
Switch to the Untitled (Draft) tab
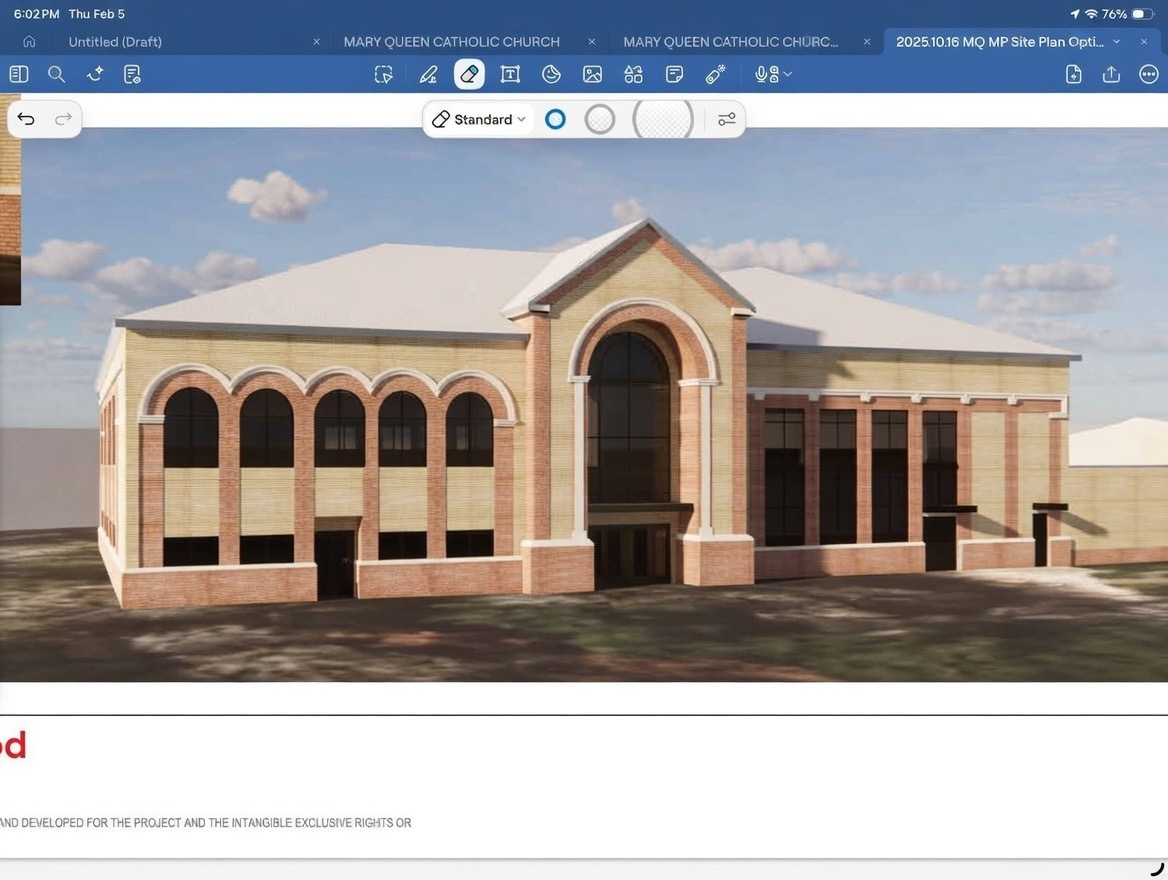click(115, 42)
